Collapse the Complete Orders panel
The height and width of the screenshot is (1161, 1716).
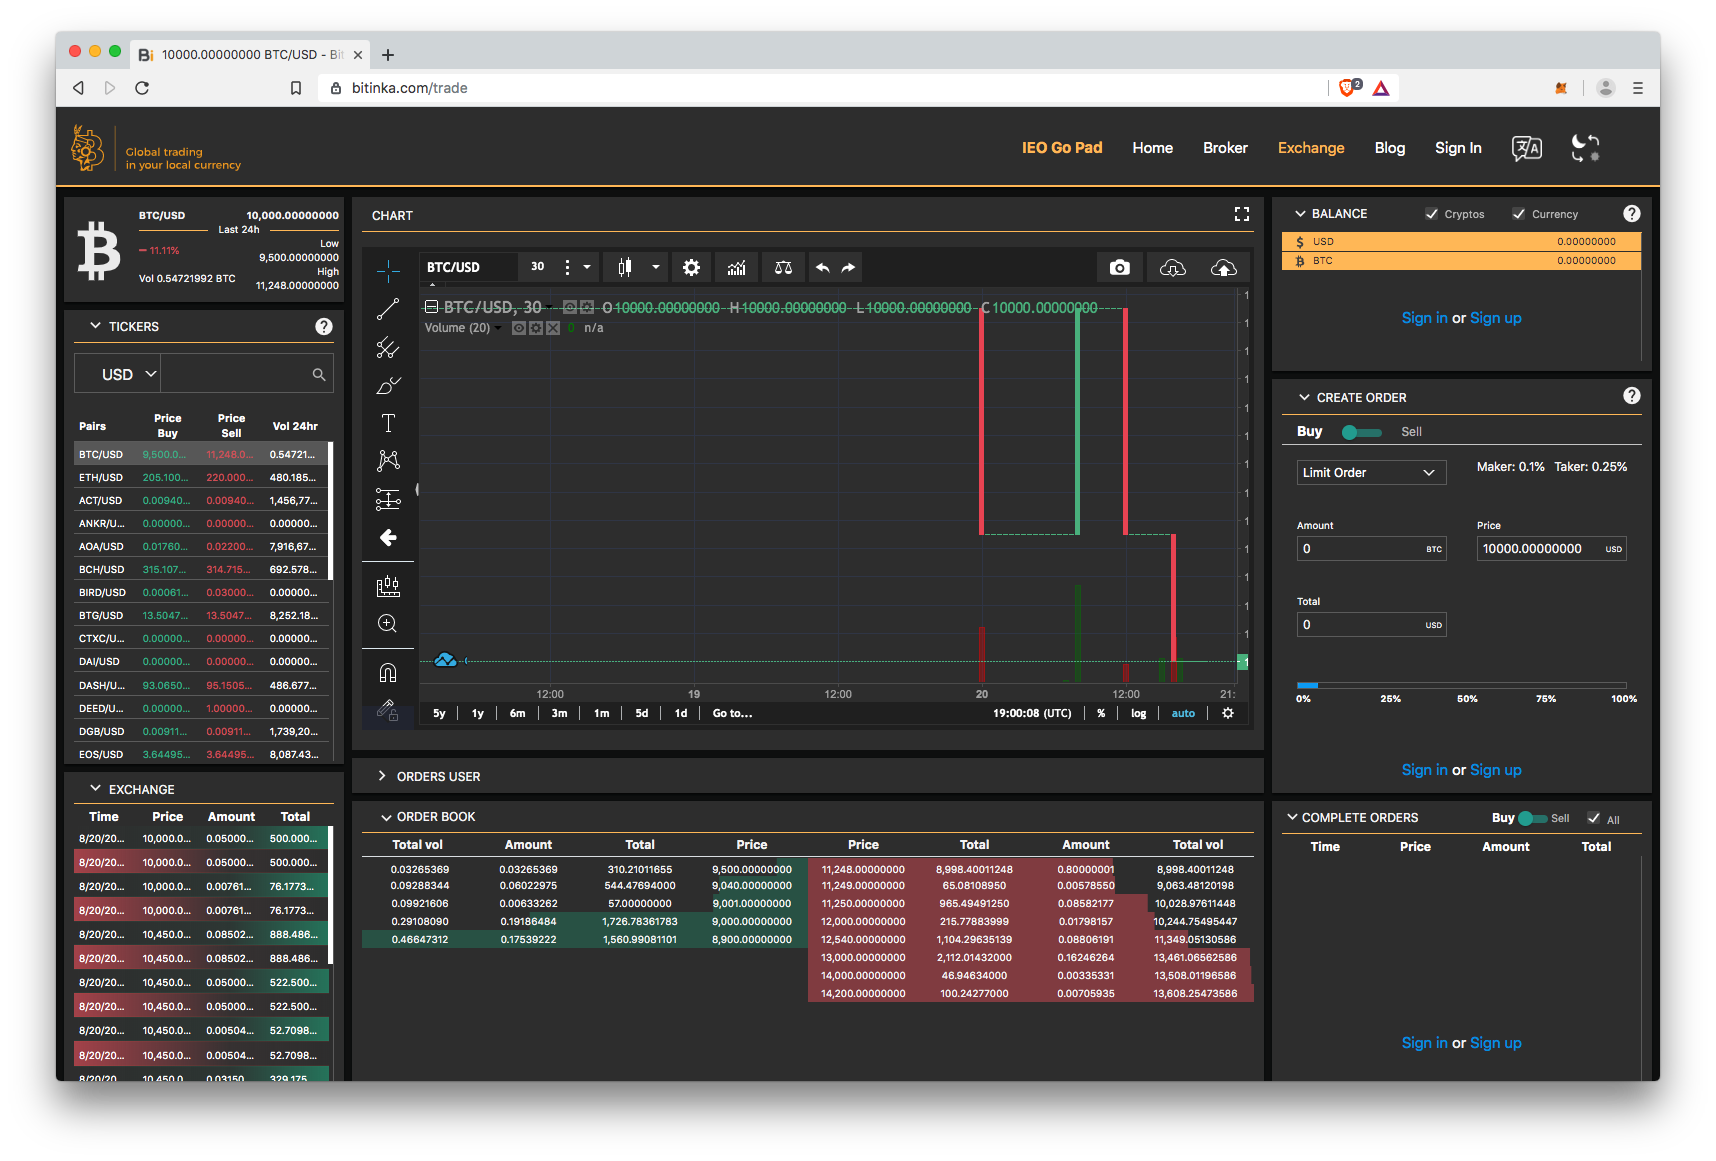(x=1292, y=817)
